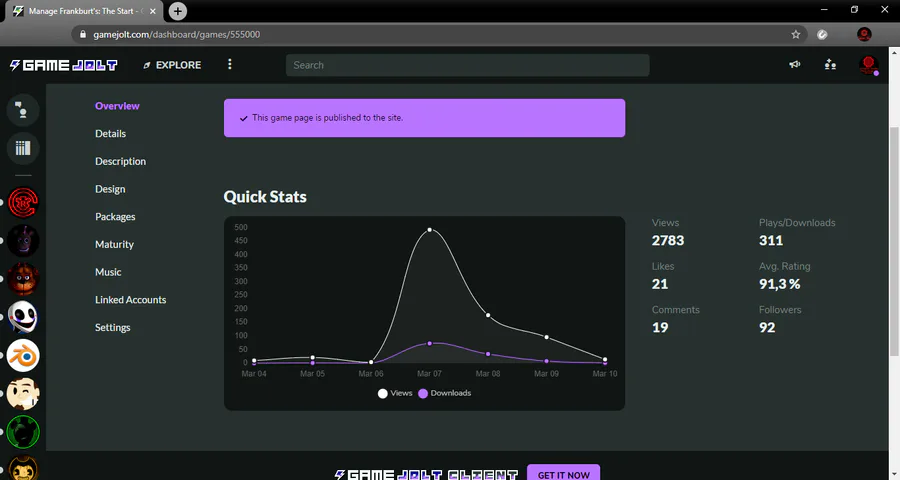Viewport: 900px width, 480px height.
Task: Toggle the Views series in chart legend
Action: click(x=395, y=393)
